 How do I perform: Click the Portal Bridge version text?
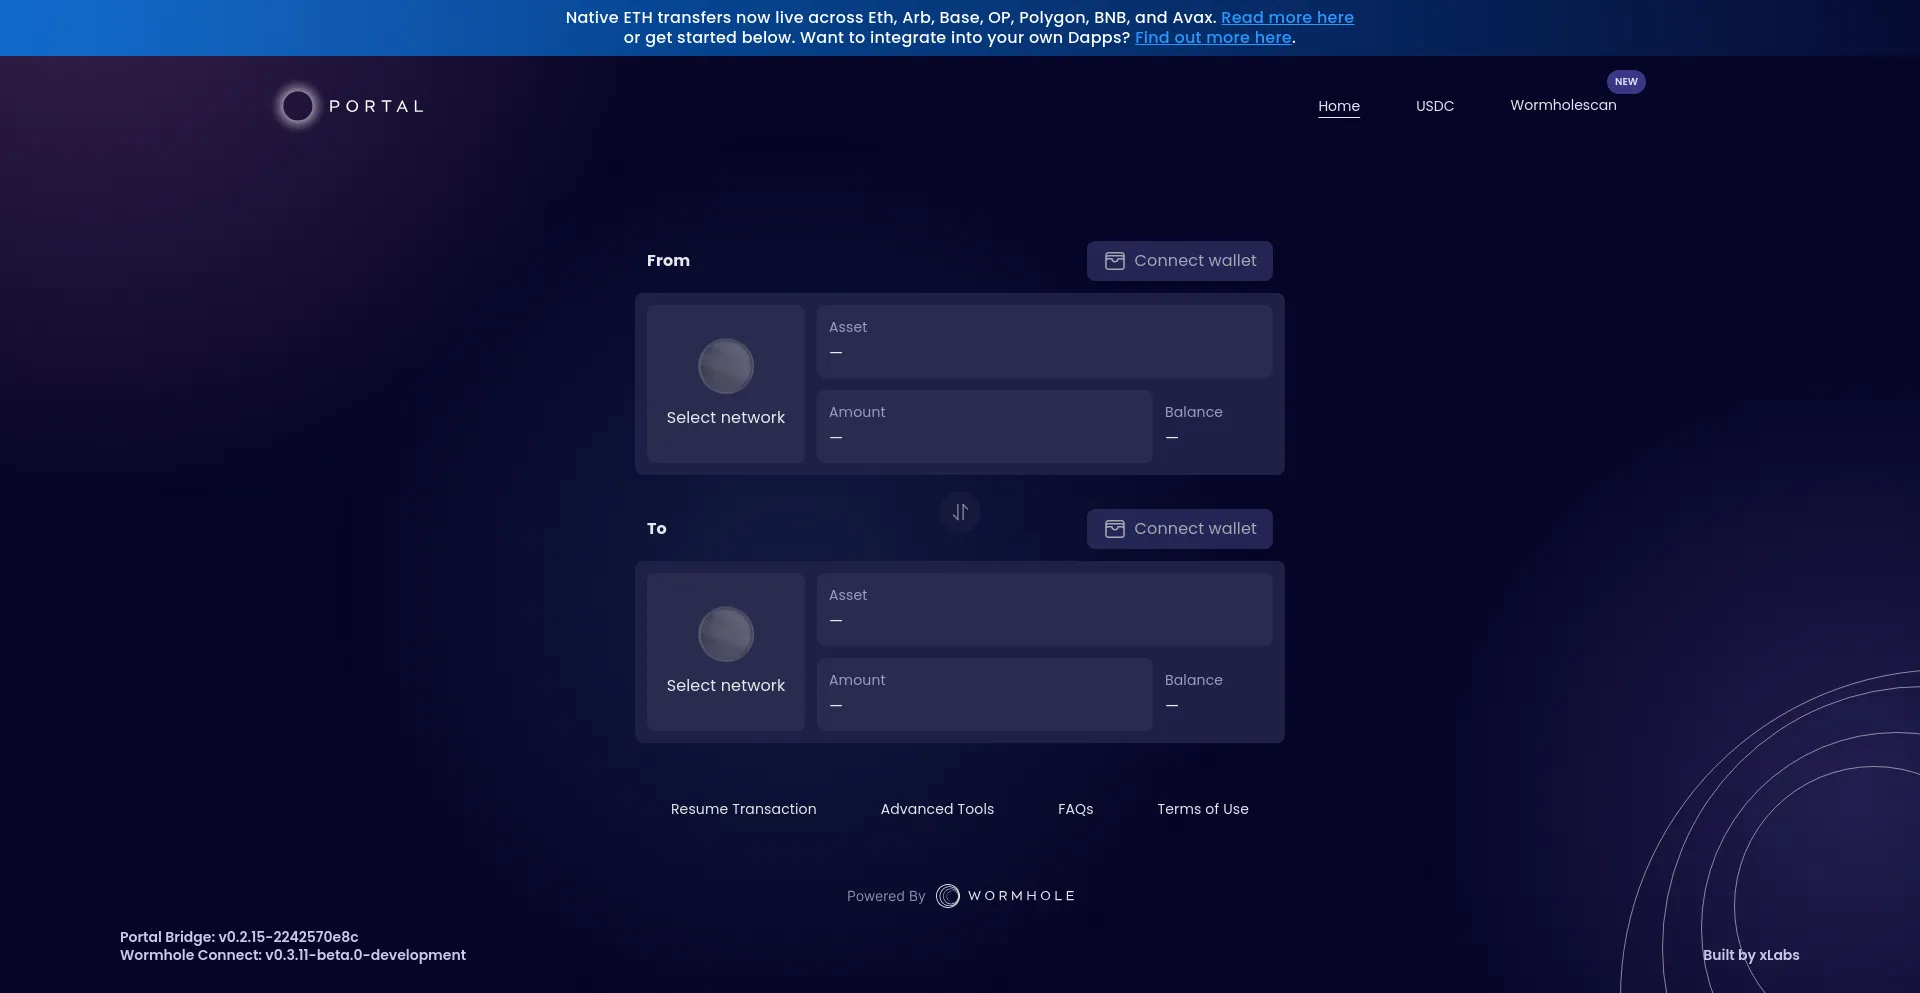coord(239,937)
